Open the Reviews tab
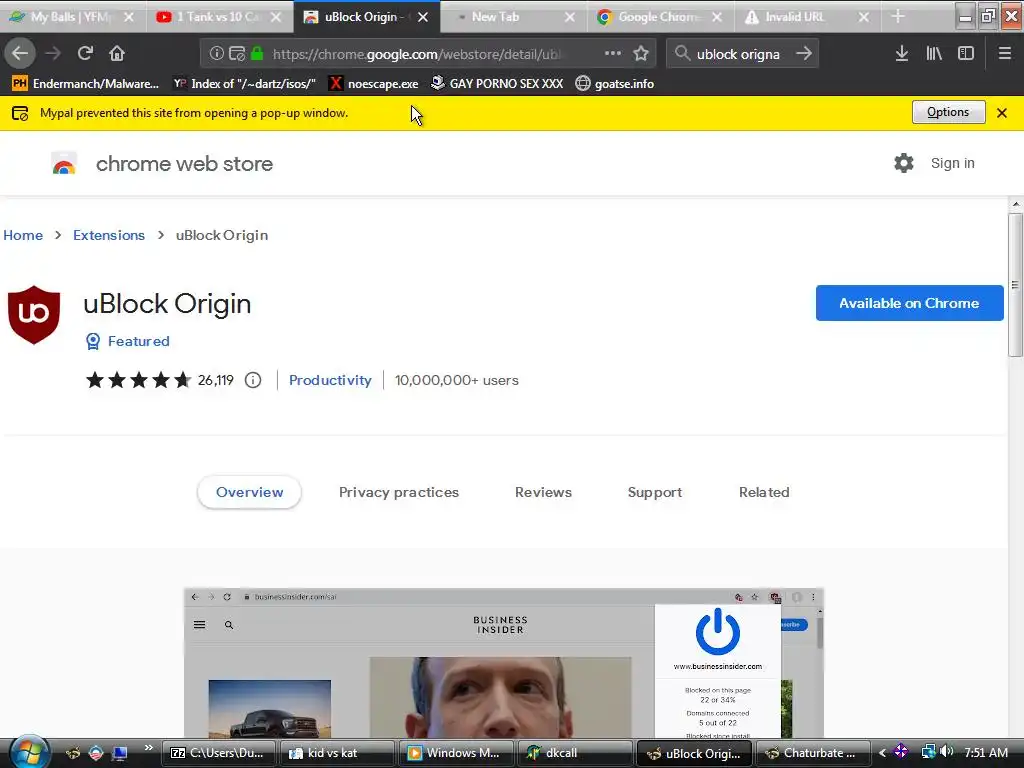 [x=543, y=492]
